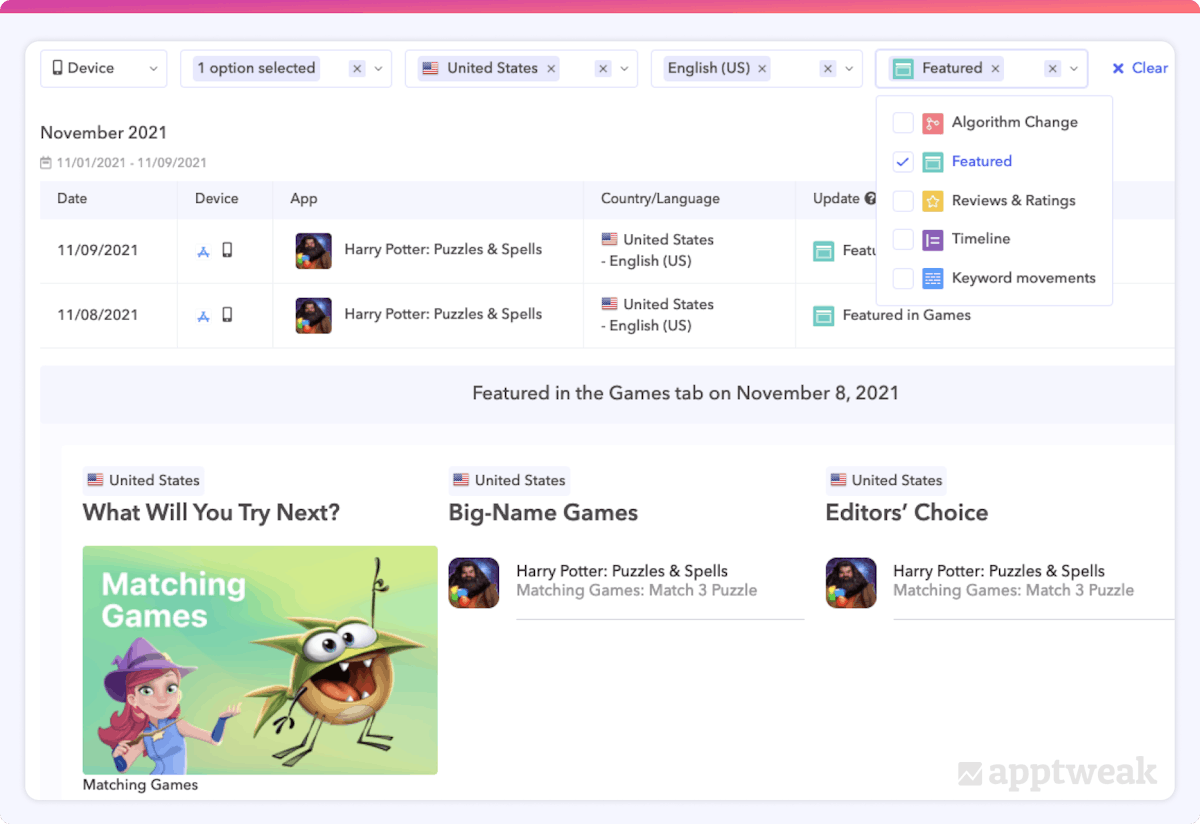The height and width of the screenshot is (824, 1200).
Task: Remove the Featured tag from filter
Action: click(995, 69)
